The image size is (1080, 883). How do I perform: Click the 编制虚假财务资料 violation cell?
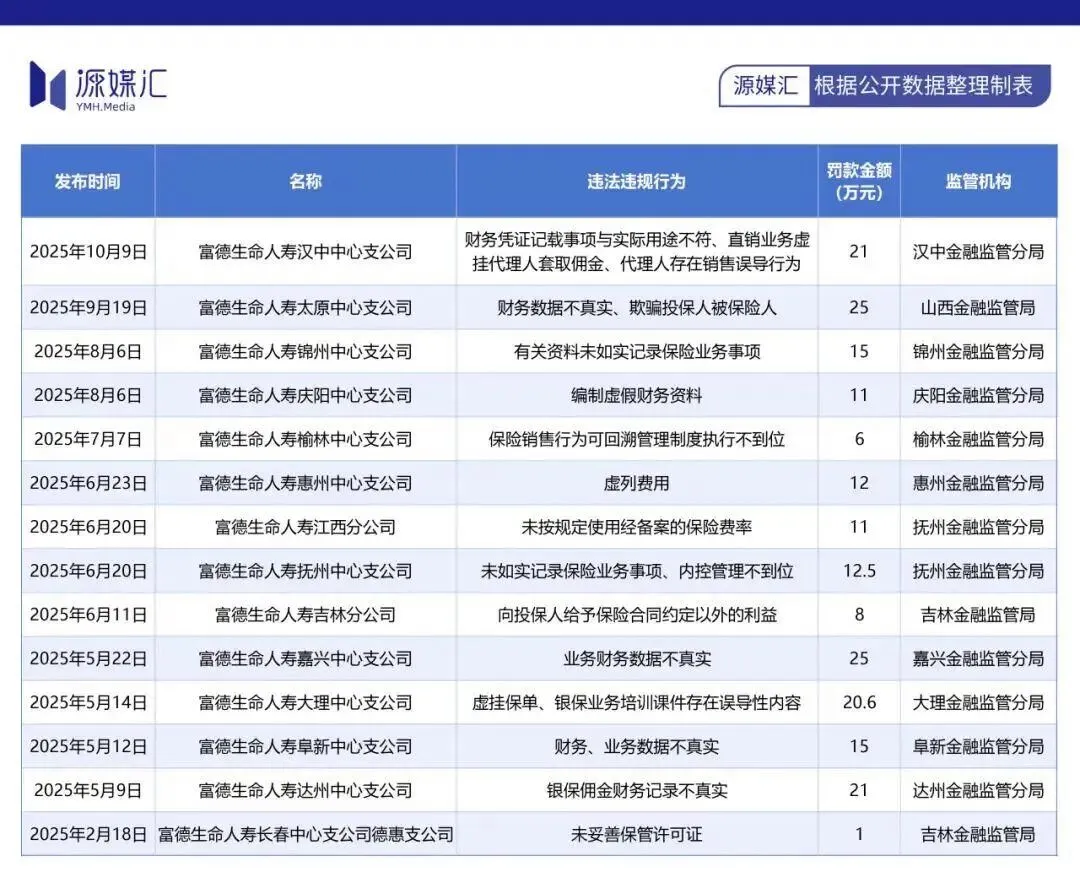point(637,395)
